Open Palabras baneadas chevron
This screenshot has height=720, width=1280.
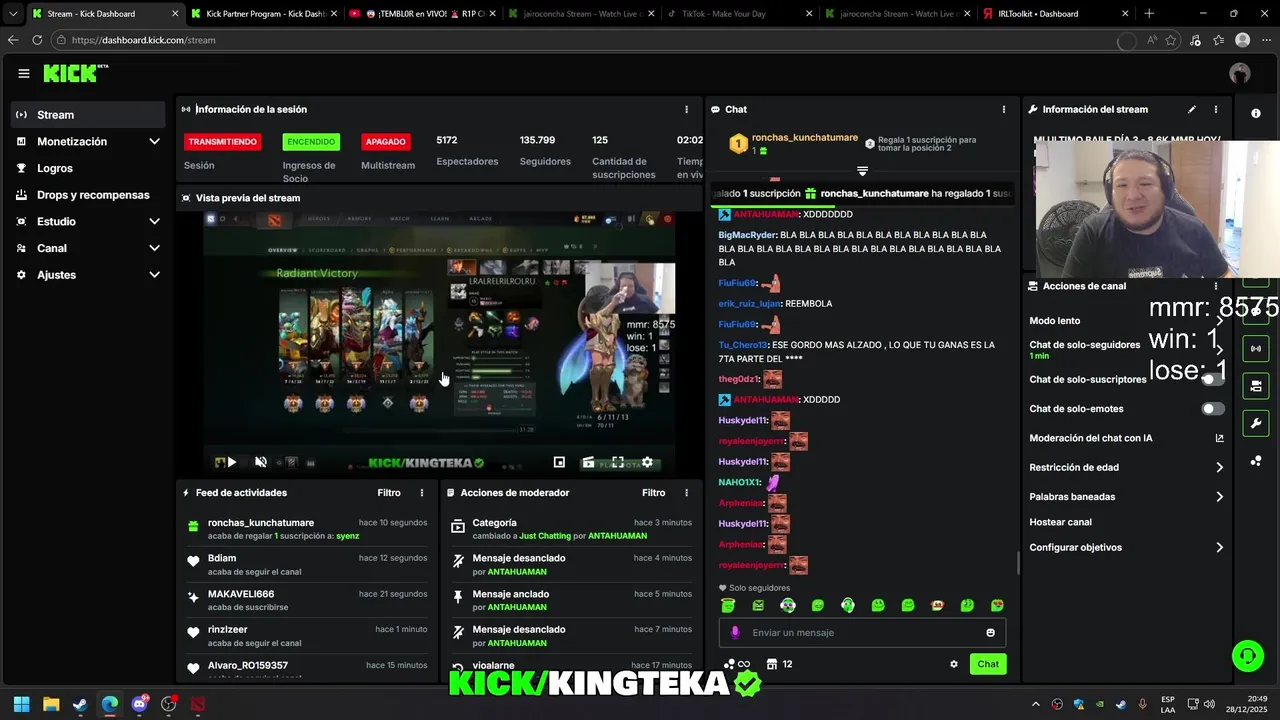tap(1219, 497)
